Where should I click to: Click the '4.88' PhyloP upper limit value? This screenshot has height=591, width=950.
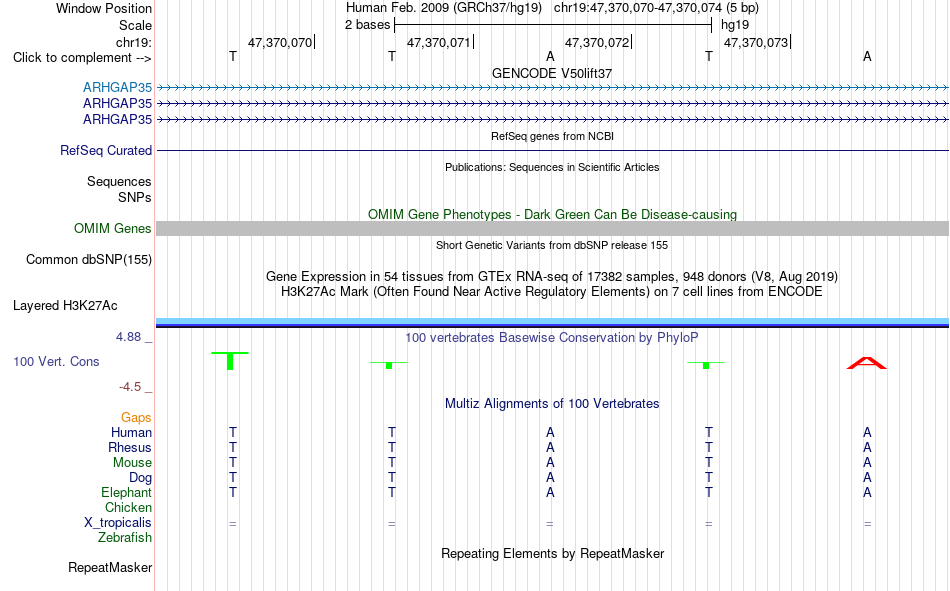click(x=128, y=336)
